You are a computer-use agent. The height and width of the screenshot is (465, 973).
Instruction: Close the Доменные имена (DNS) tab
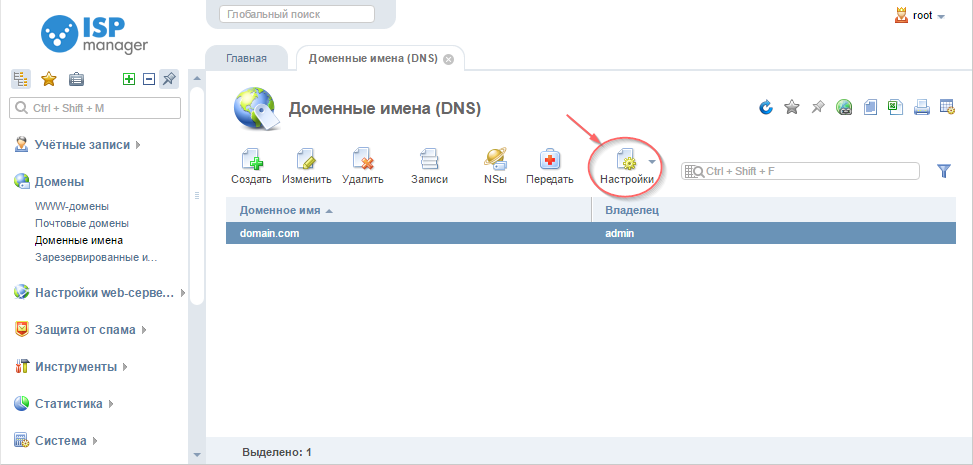(x=448, y=59)
